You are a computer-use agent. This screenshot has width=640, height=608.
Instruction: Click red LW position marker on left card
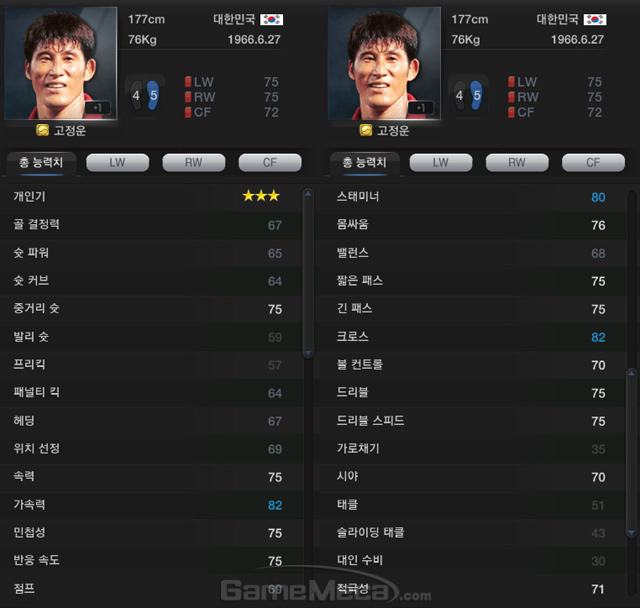click(188, 82)
